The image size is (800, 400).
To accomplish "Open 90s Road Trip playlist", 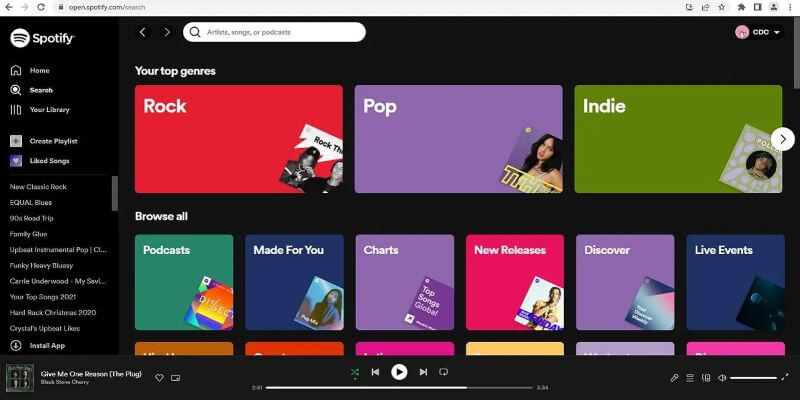I will click(x=32, y=218).
